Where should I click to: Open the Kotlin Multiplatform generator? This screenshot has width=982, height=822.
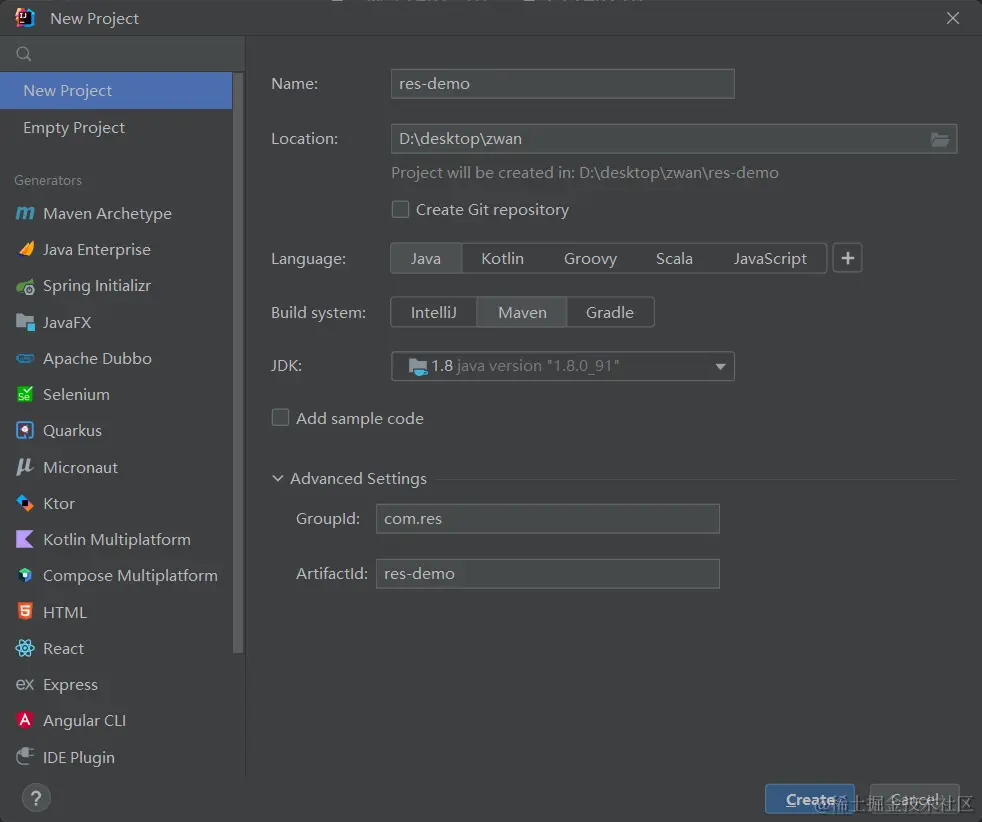click(x=116, y=539)
